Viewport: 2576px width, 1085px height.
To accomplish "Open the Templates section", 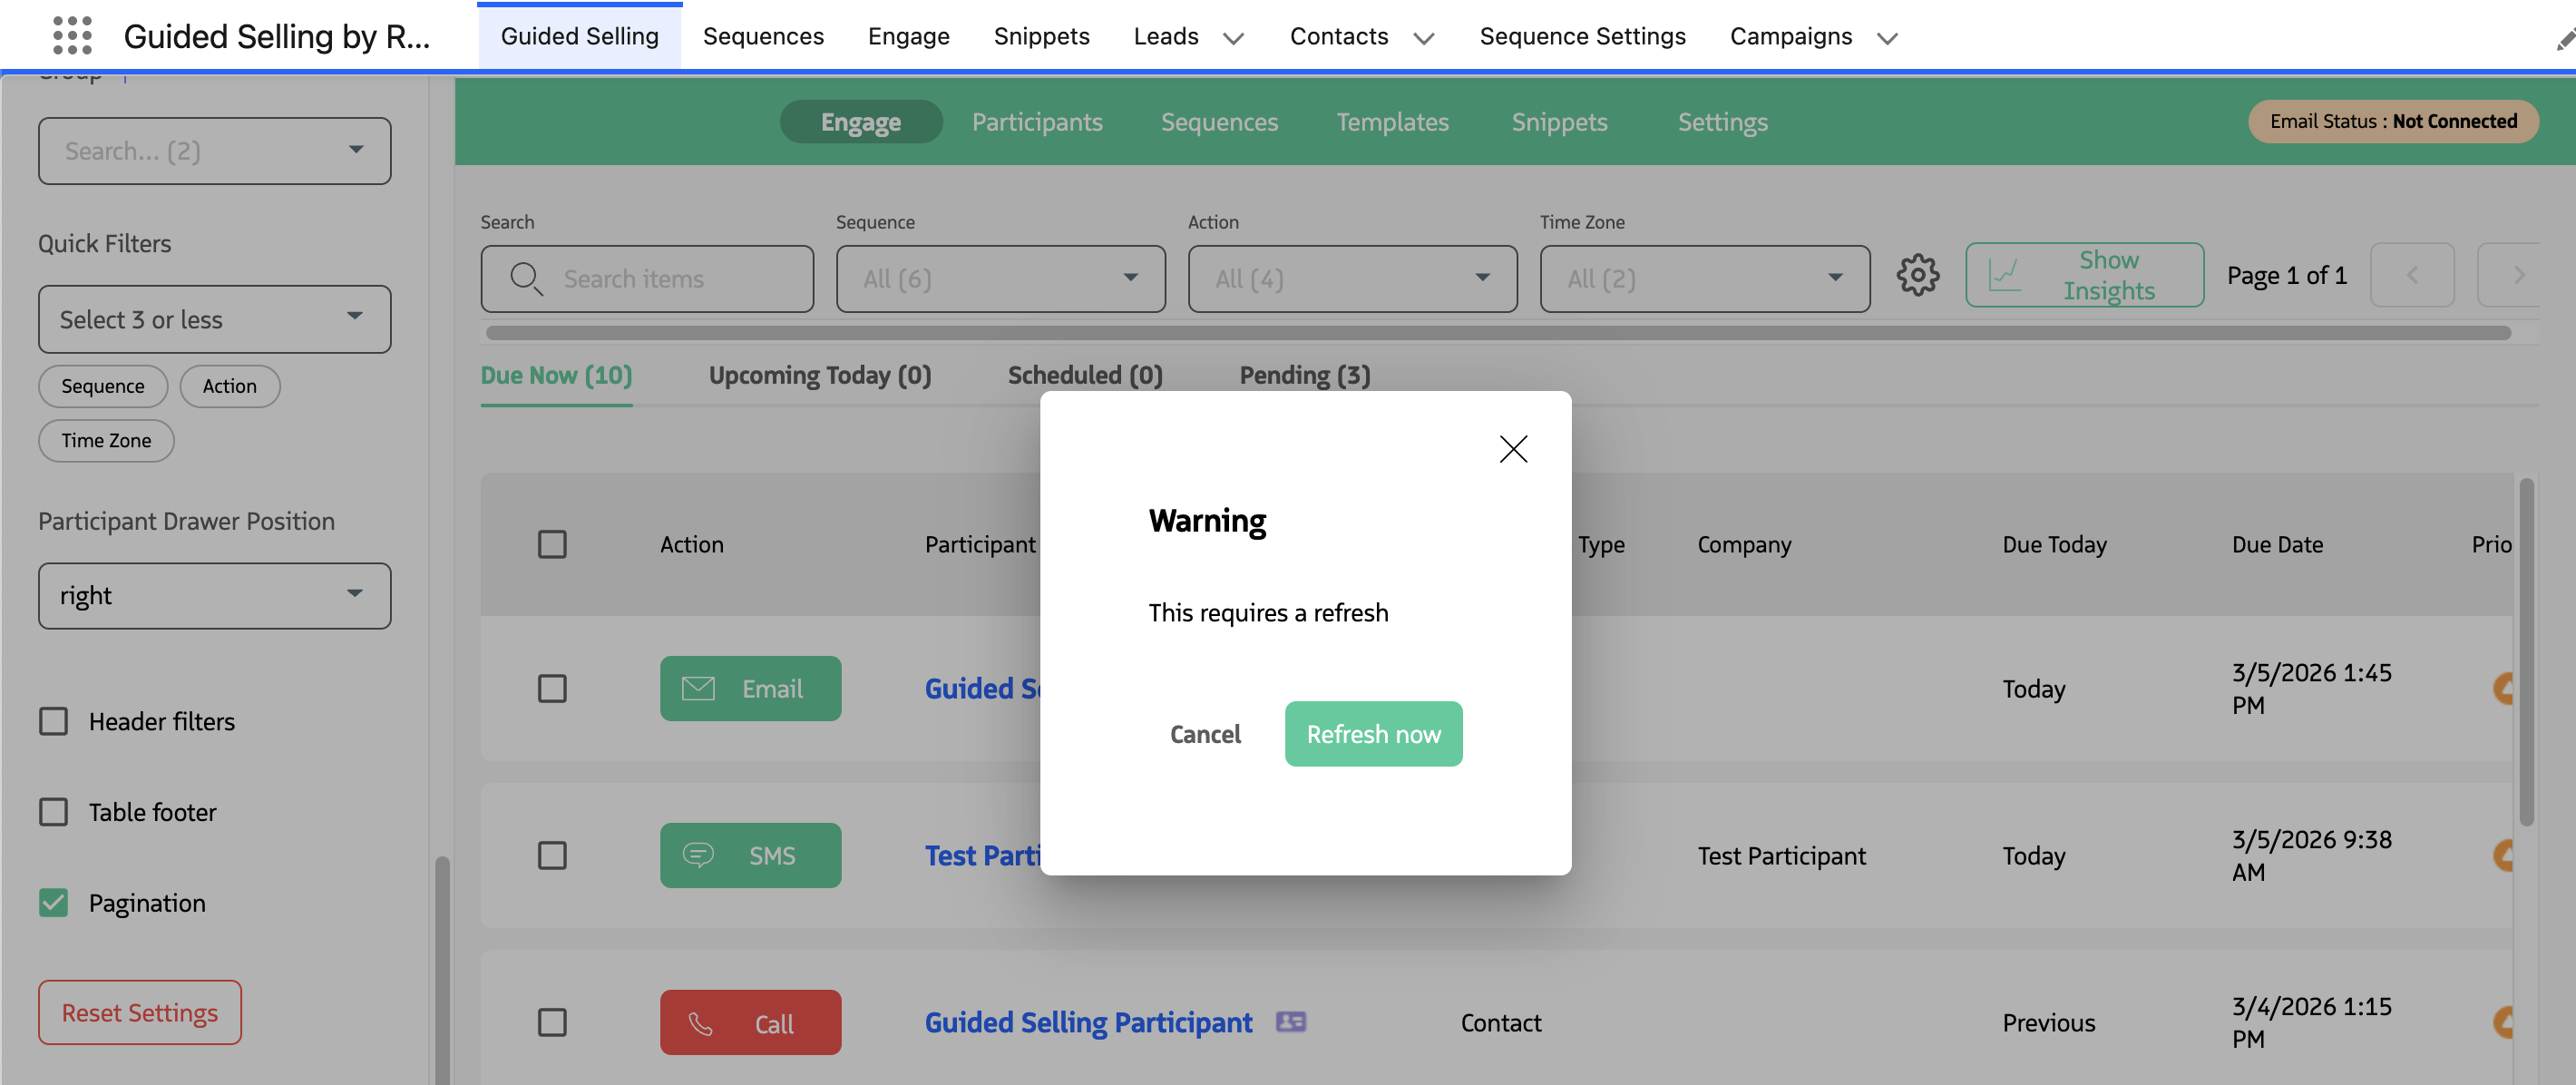I will (1392, 121).
